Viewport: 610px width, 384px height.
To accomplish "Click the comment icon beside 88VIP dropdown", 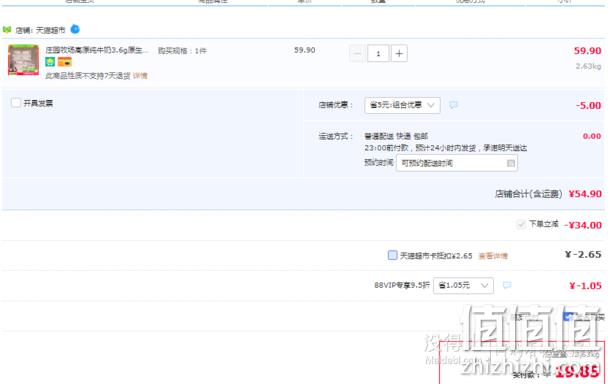I will coord(507,285).
